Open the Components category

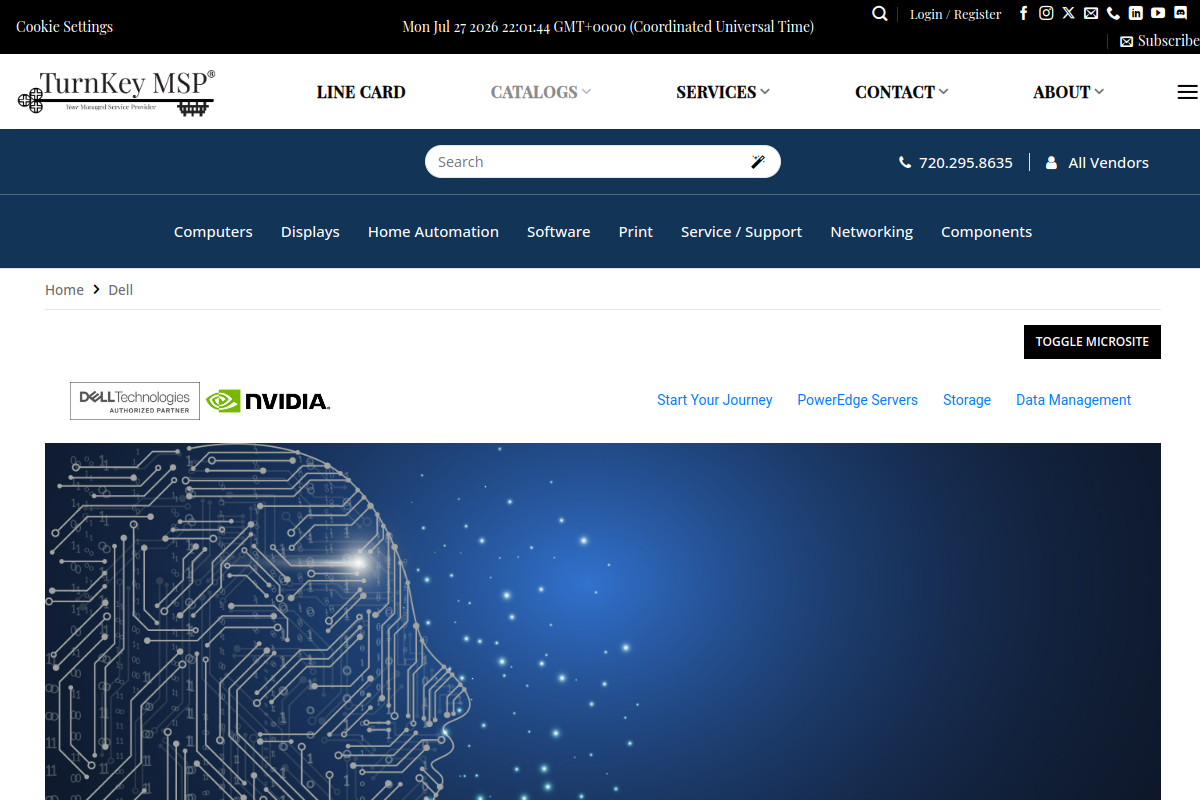(986, 231)
